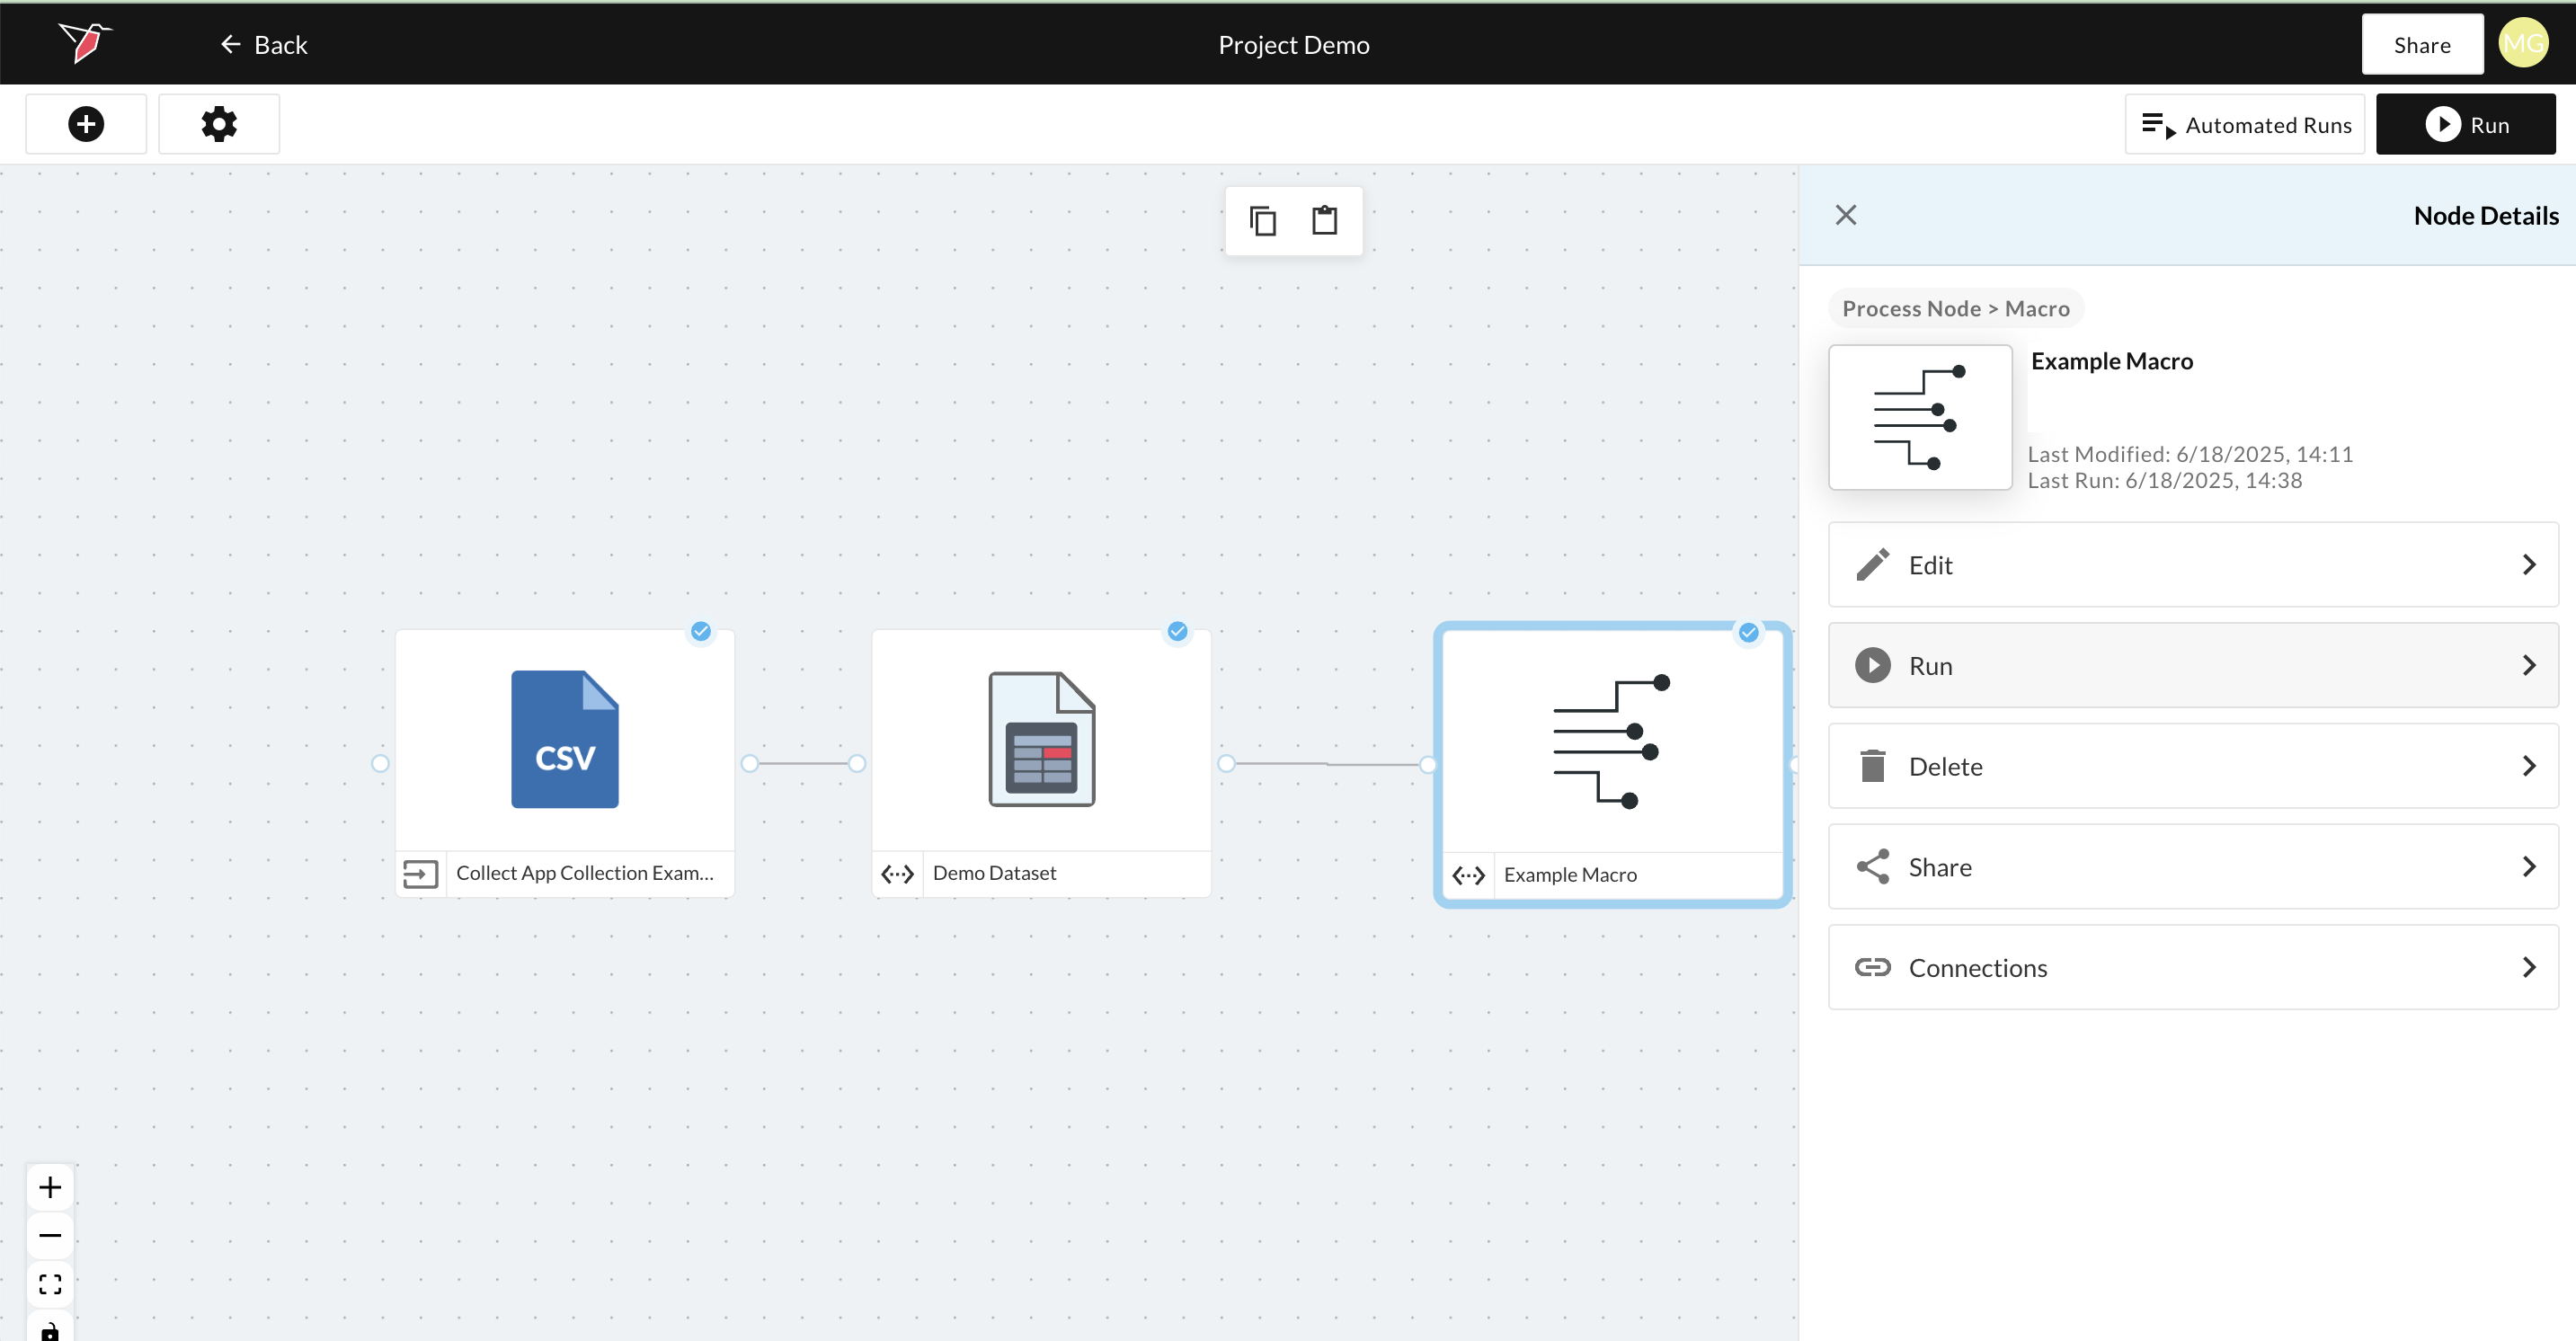Toggle the canvas lock icon
2576x1341 pixels.
coord(50,1330)
